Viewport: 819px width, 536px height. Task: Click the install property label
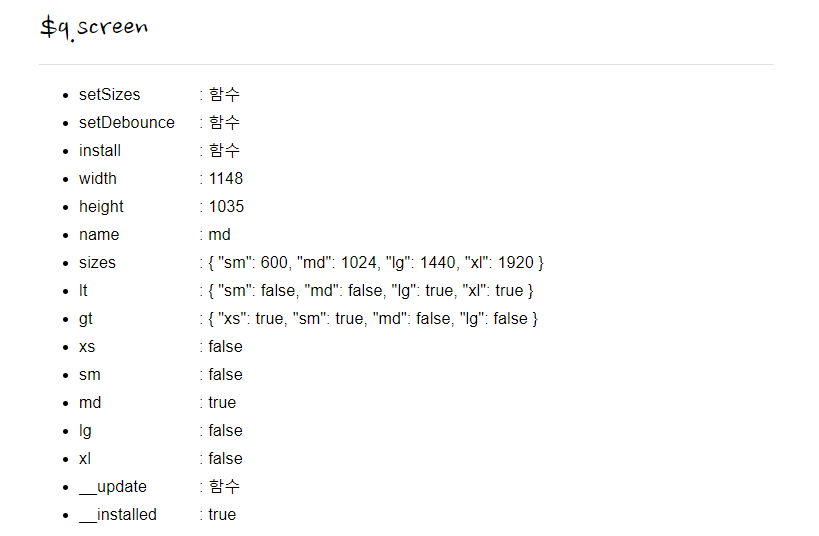pyautogui.click(x=100, y=150)
